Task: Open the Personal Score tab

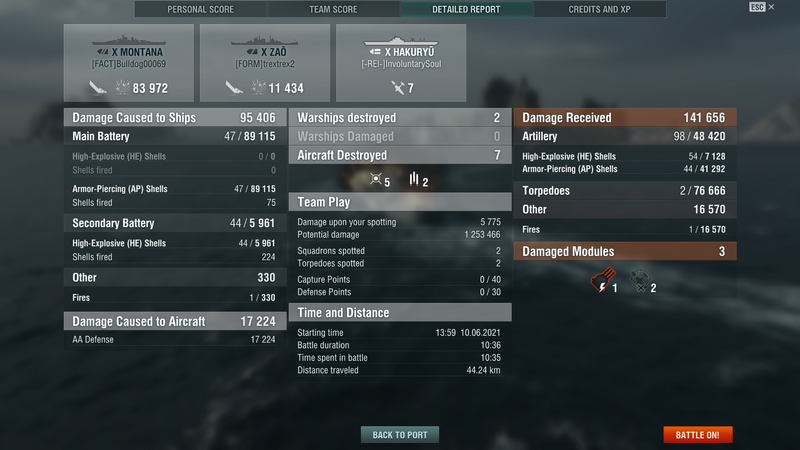Action: 201,9
